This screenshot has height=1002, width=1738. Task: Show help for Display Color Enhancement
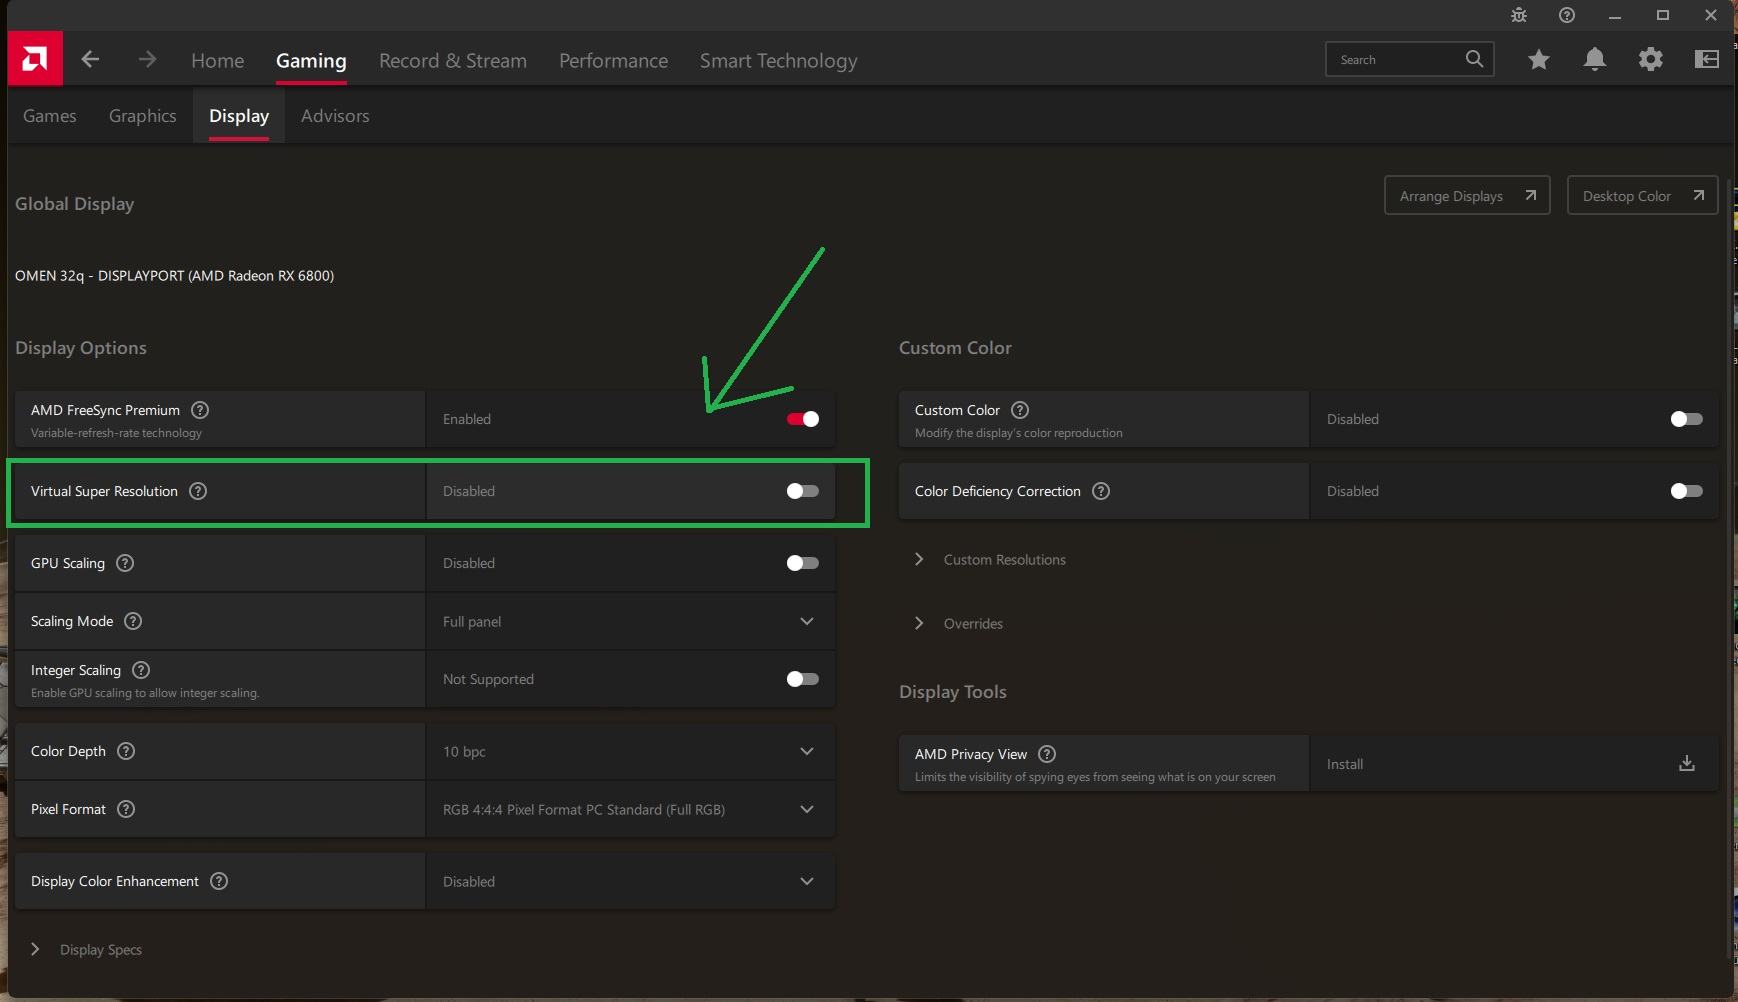point(219,881)
